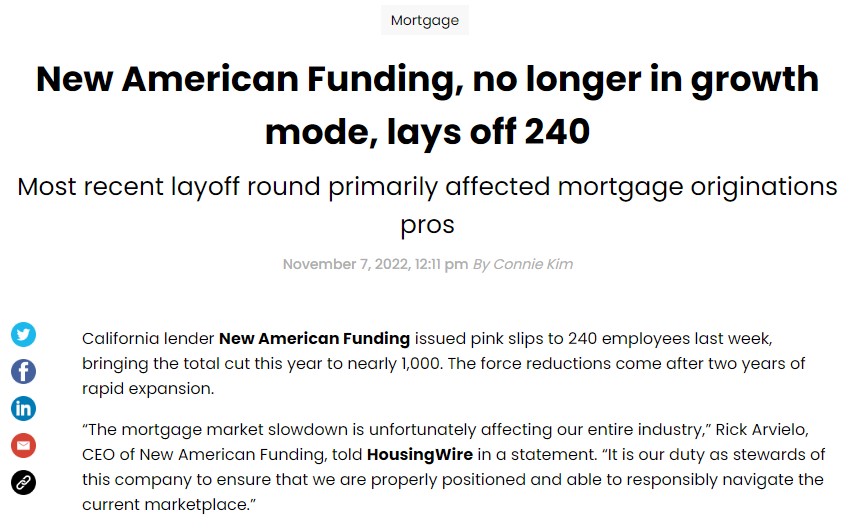This screenshot has height=532, width=853.
Task: Click the November 7, 2022 timestamp
Action: (346, 264)
